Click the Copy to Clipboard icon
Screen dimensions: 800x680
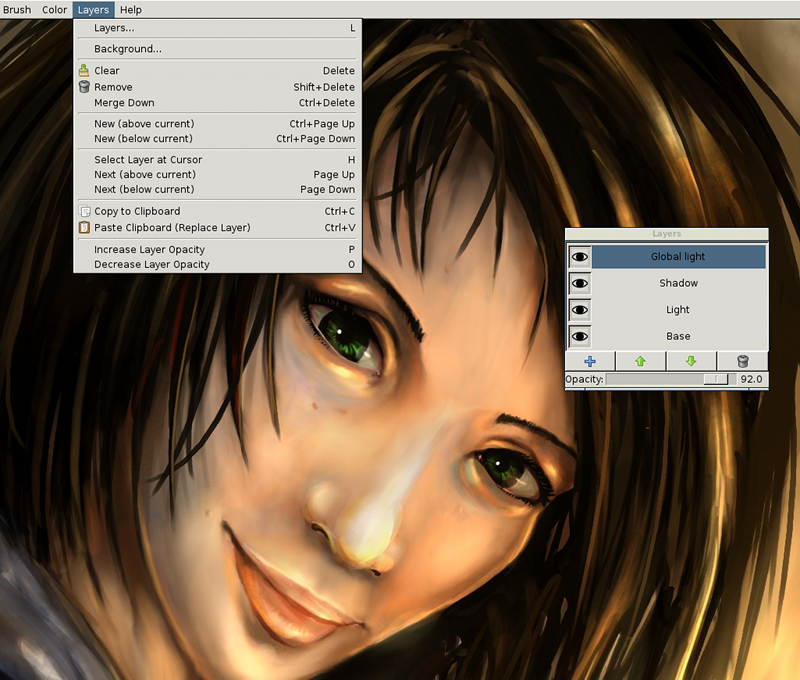coord(84,211)
